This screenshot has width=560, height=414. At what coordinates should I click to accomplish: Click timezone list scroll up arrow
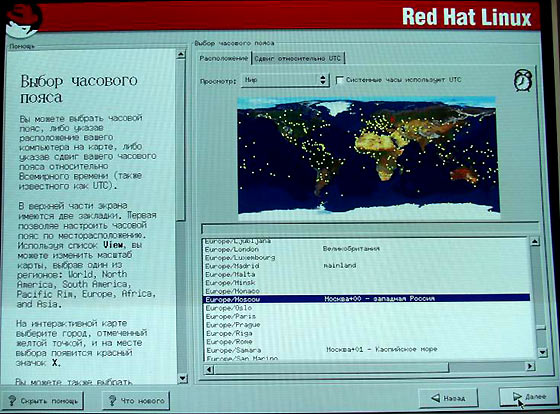535,242
